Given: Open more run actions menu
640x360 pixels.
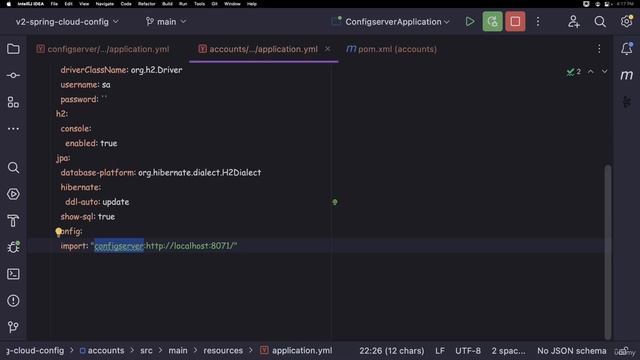Looking at the screenshot, I should [x=538, y=22].
